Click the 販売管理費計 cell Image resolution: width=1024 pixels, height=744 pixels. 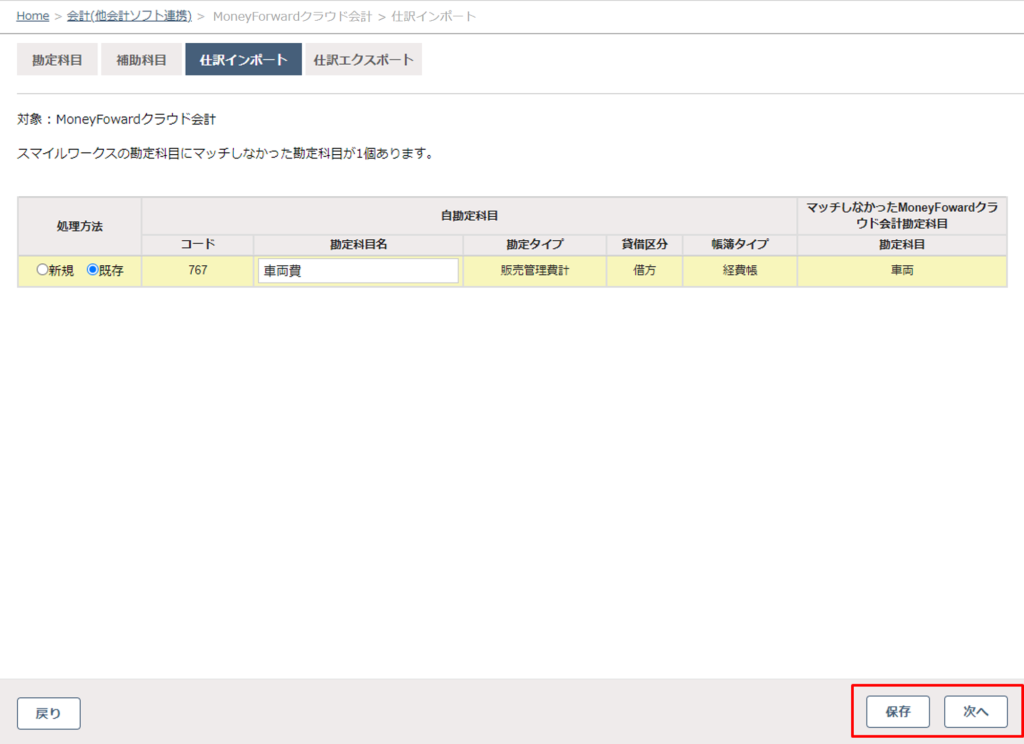(535, 270)
